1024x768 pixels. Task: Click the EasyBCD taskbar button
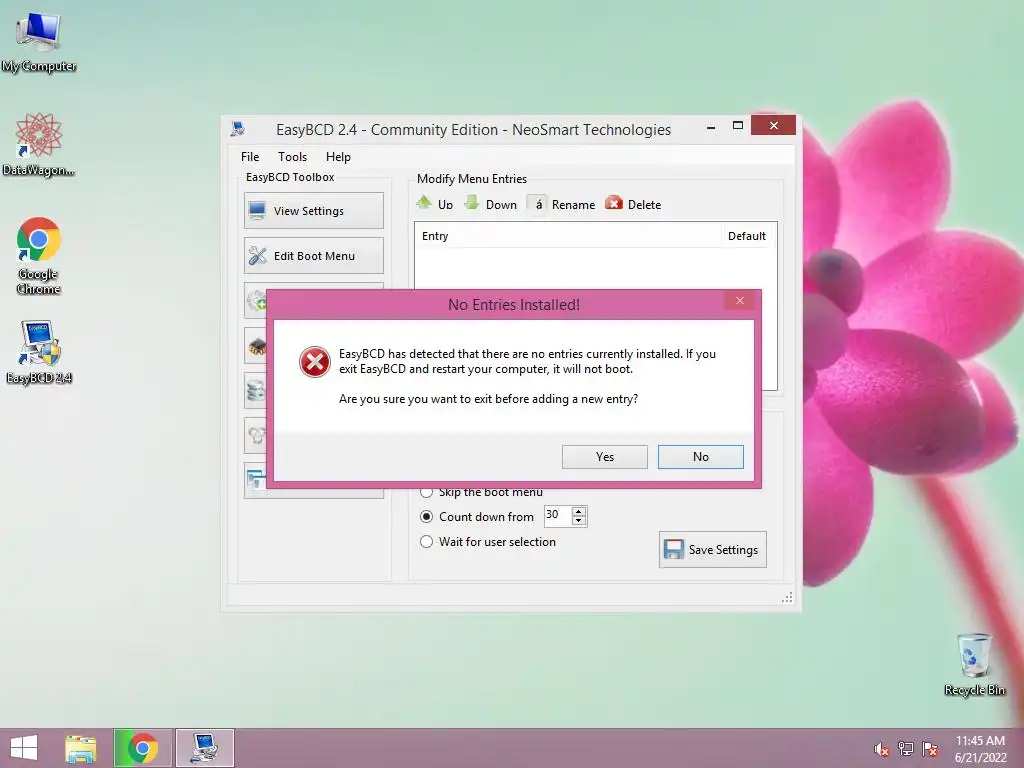[x=204, y=748]
